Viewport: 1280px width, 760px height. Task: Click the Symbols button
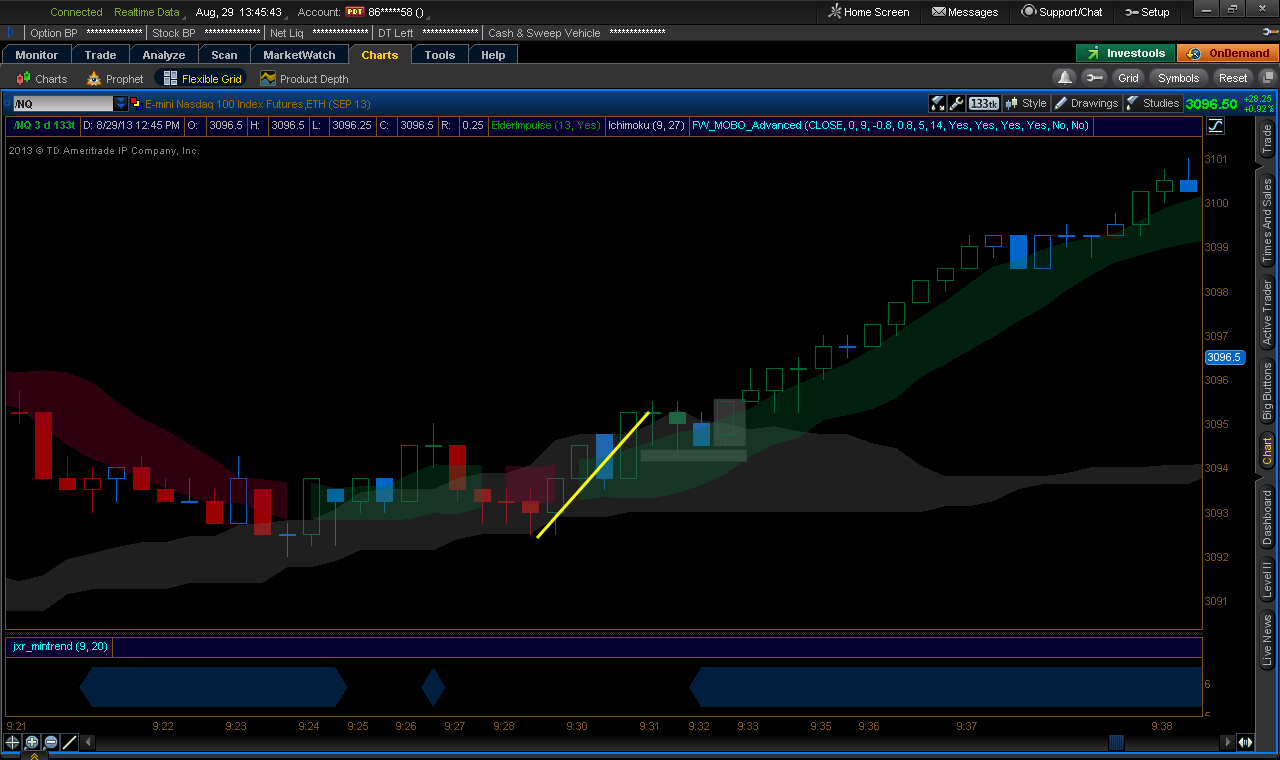click(1178, 78)
